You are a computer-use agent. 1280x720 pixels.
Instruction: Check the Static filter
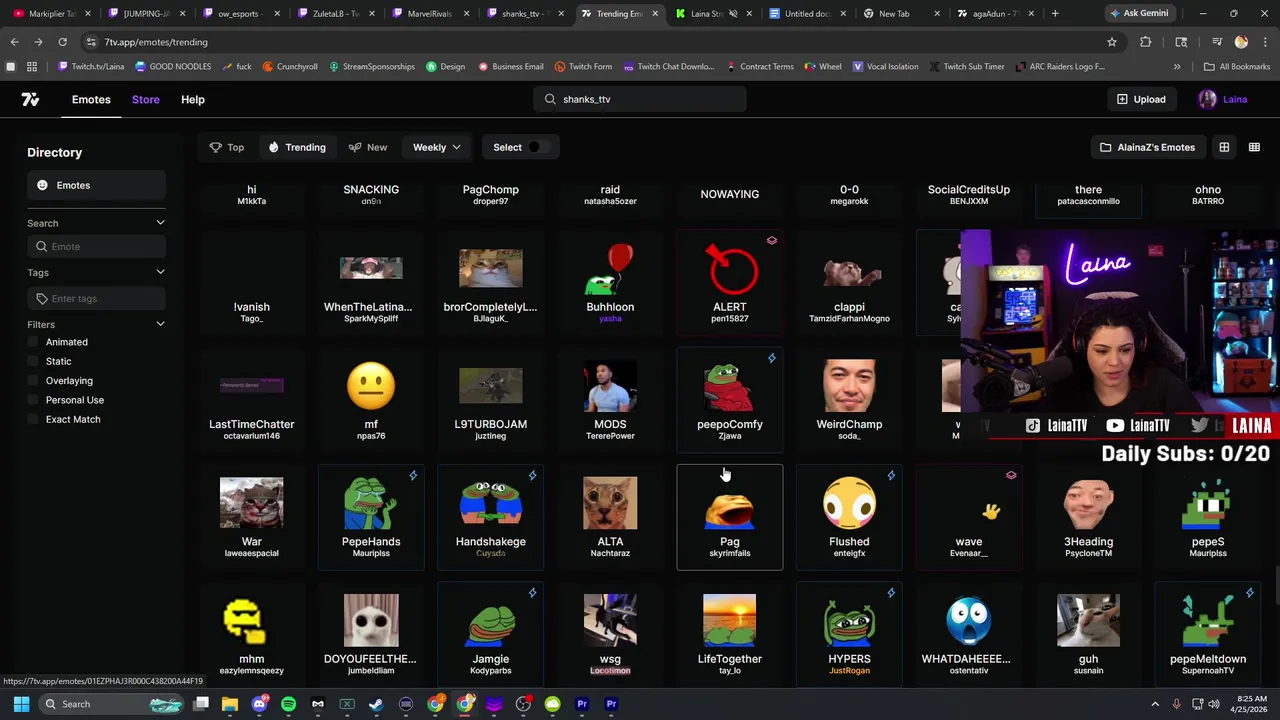33,361
